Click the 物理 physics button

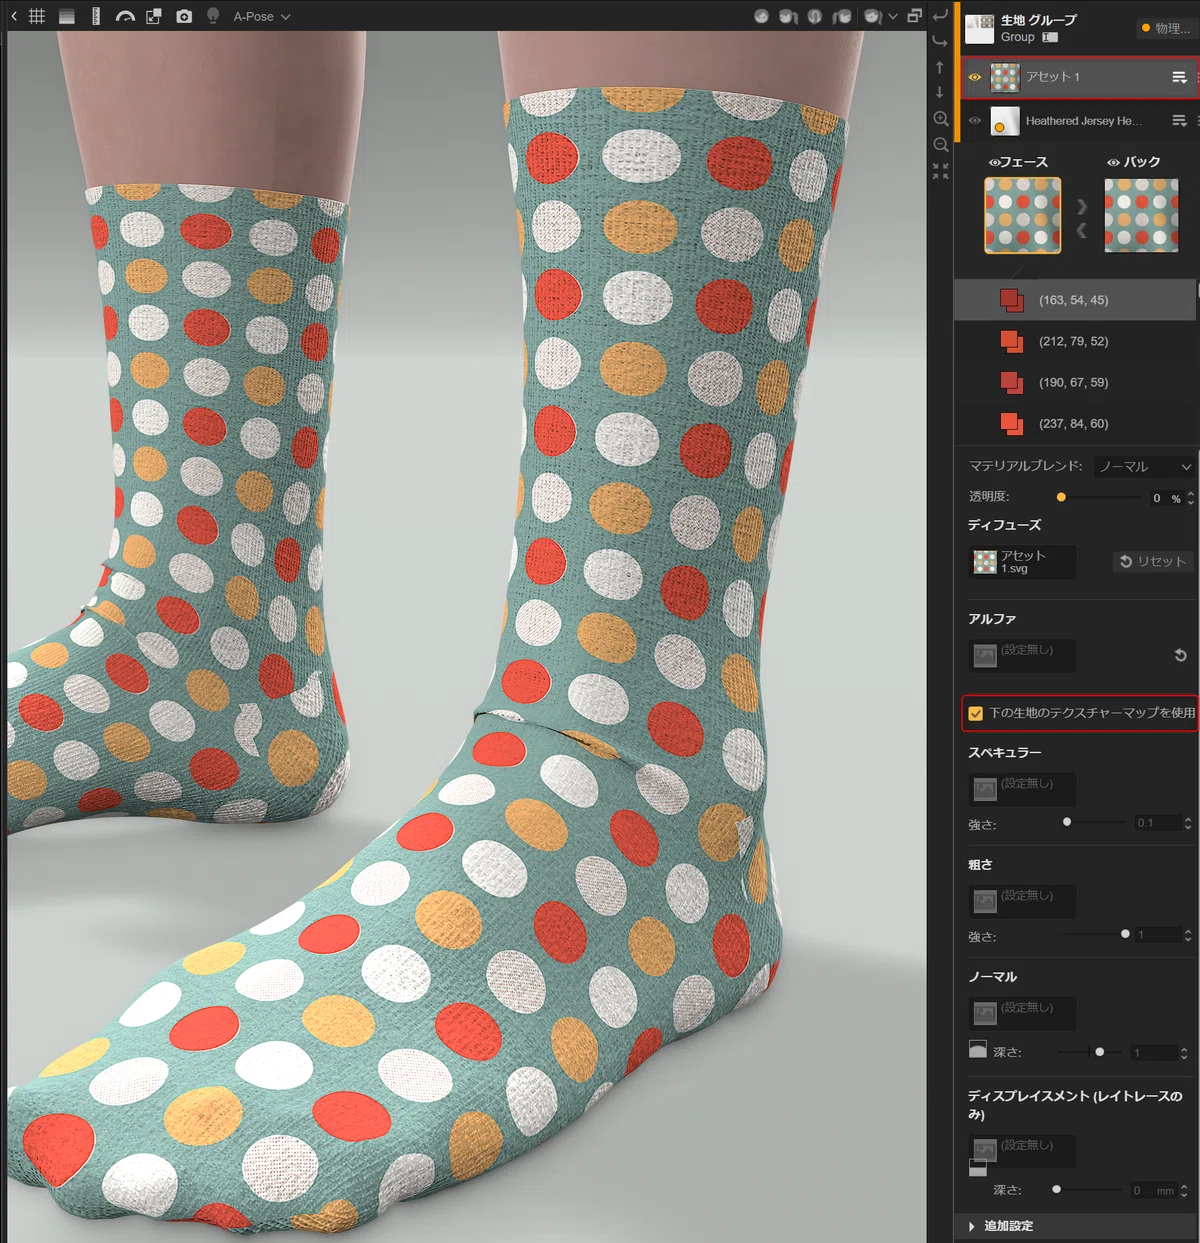tap(1166, 28)
